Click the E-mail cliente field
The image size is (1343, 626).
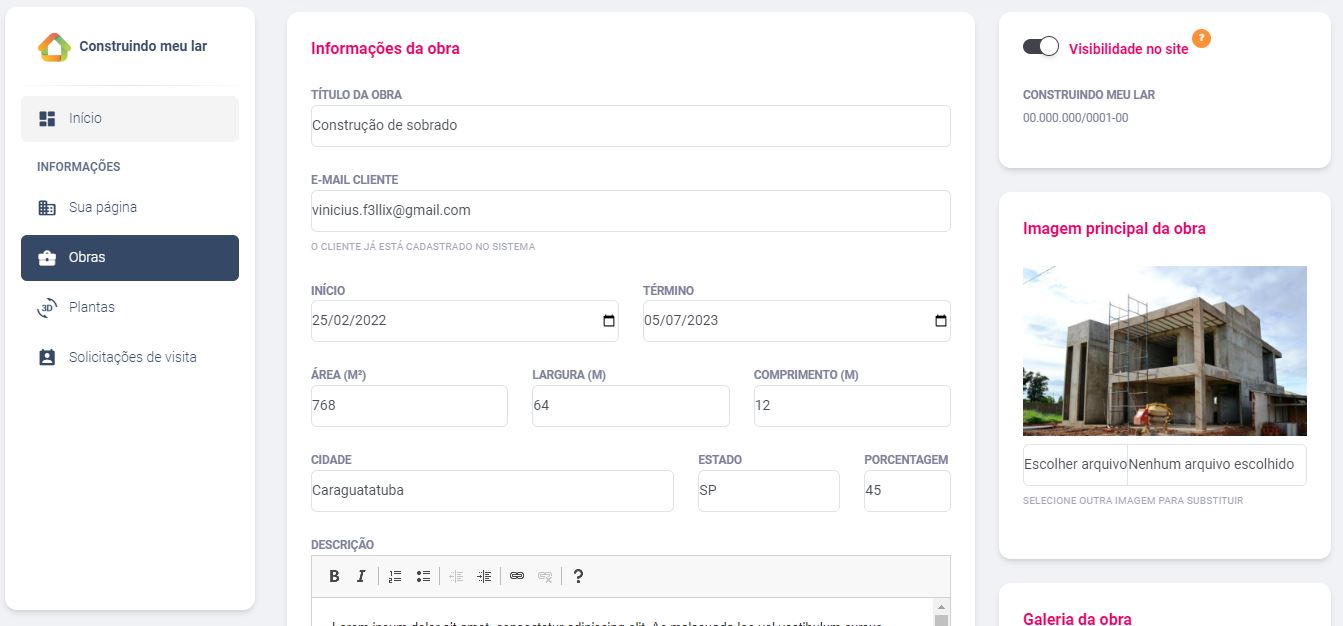[x=631, y=211]
